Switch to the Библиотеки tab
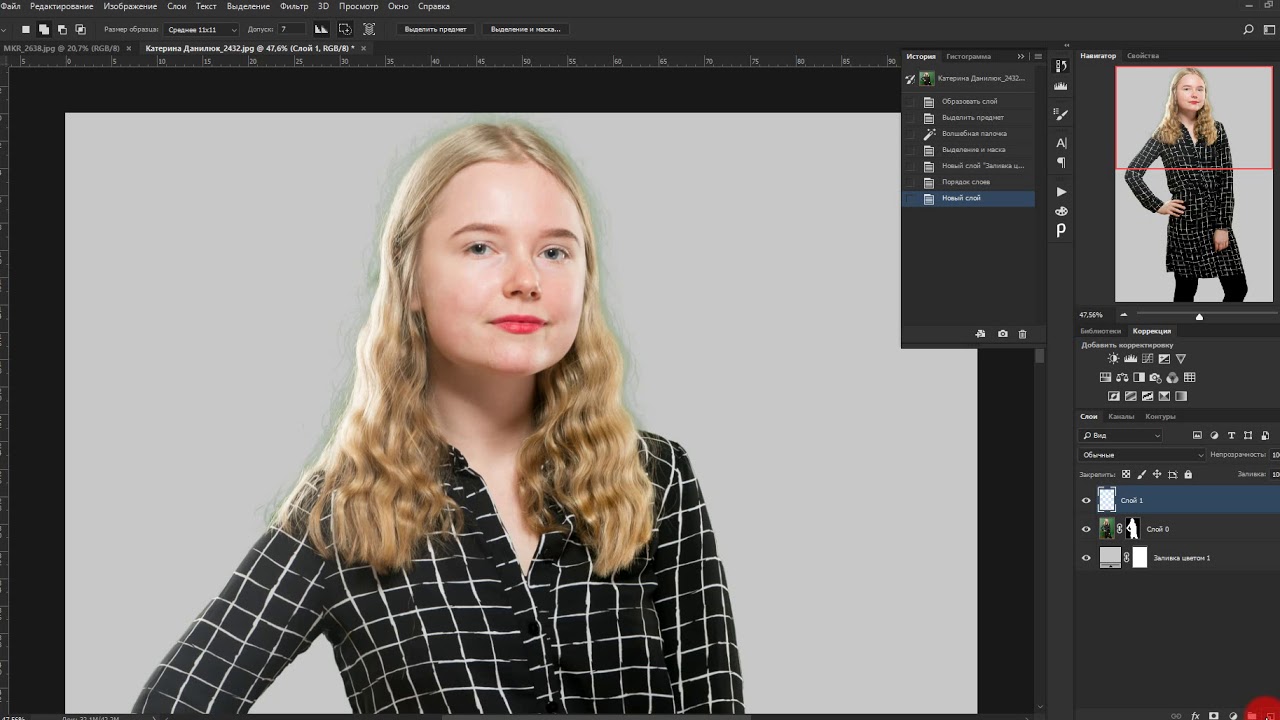The image size is (1280, 720). pyautogui.click(x=1100, y=331)
